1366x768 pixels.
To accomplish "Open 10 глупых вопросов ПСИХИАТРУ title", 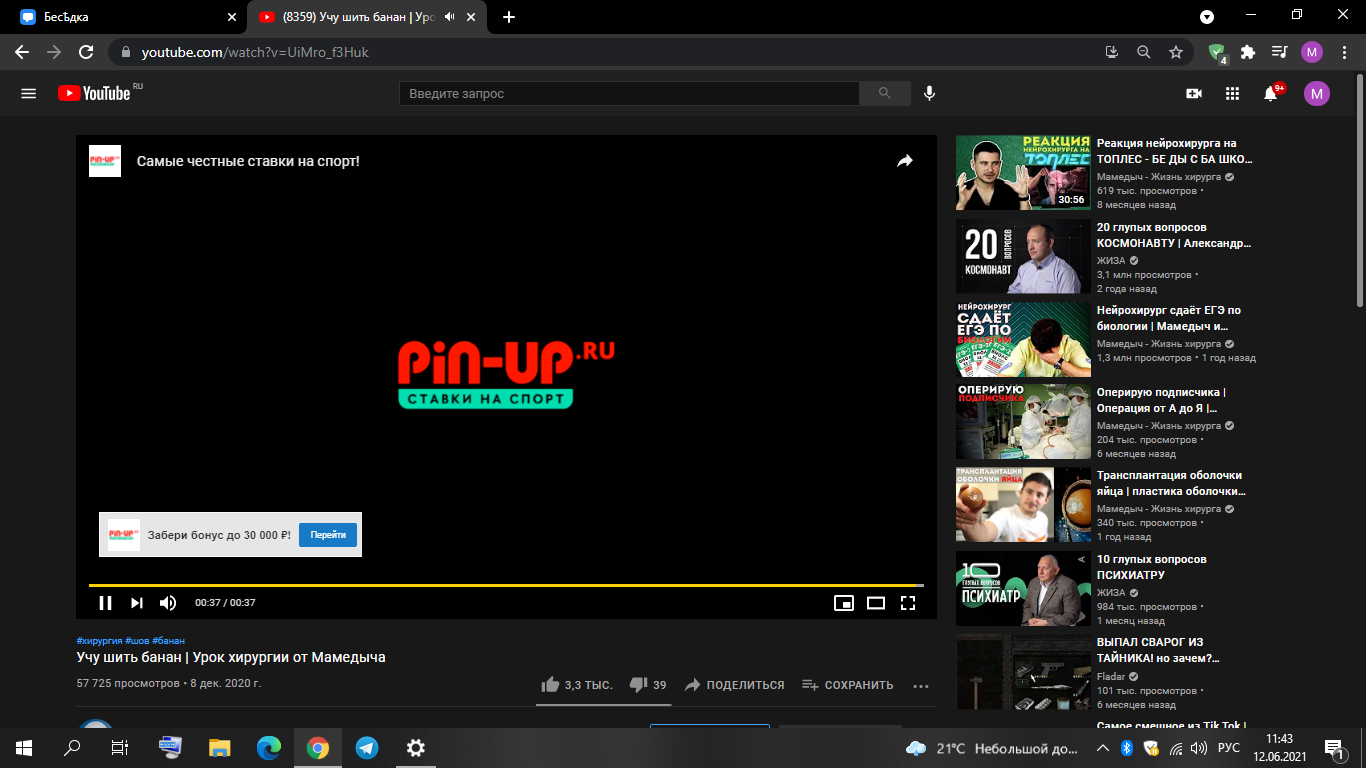I will (1152, 567).
